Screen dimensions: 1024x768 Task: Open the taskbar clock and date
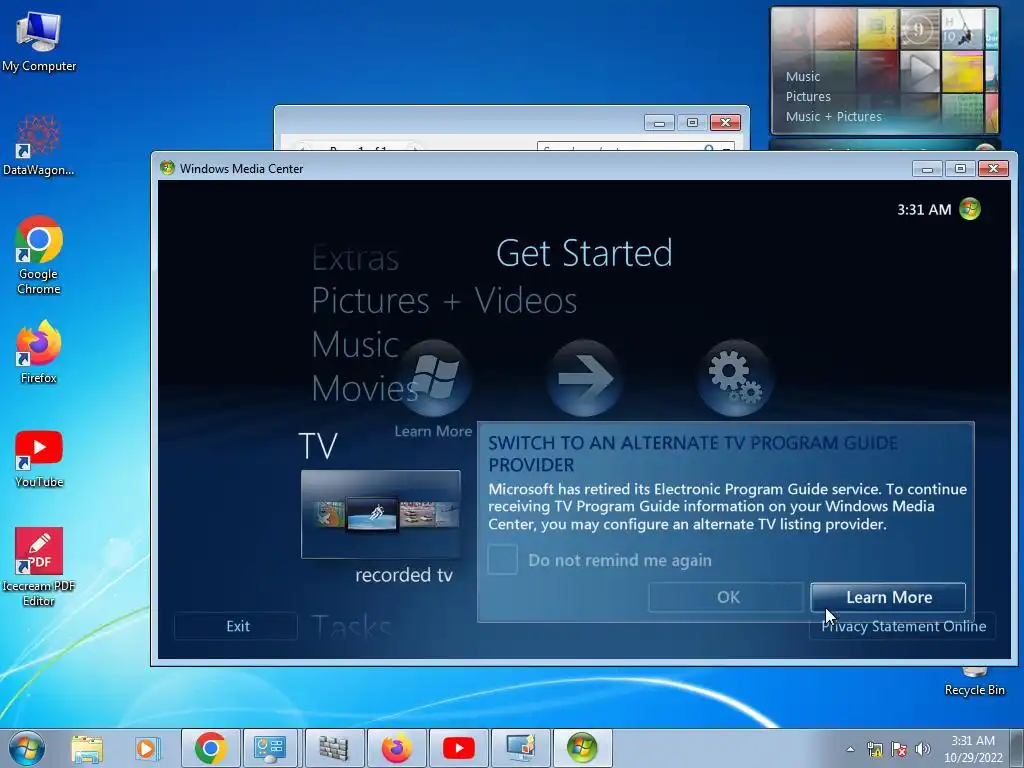(x=973, y=749)
